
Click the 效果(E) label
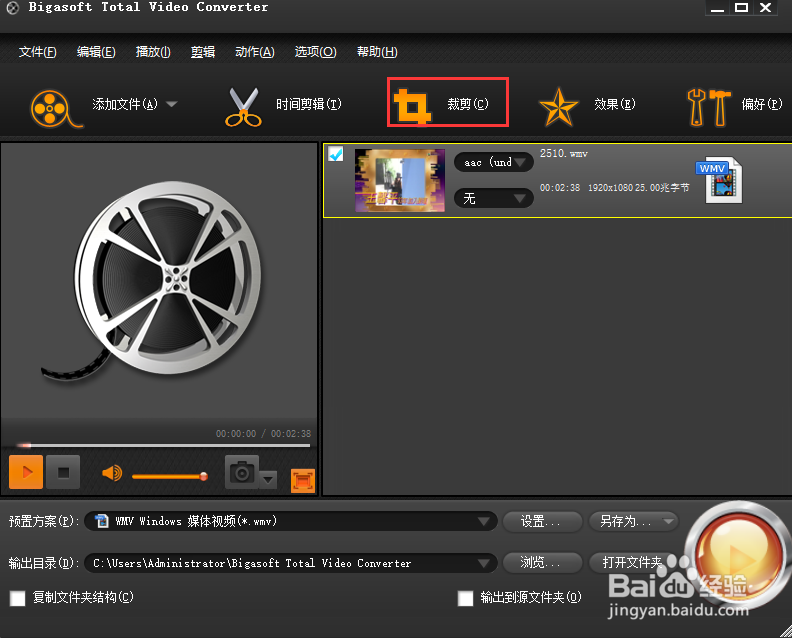point(615,104)
